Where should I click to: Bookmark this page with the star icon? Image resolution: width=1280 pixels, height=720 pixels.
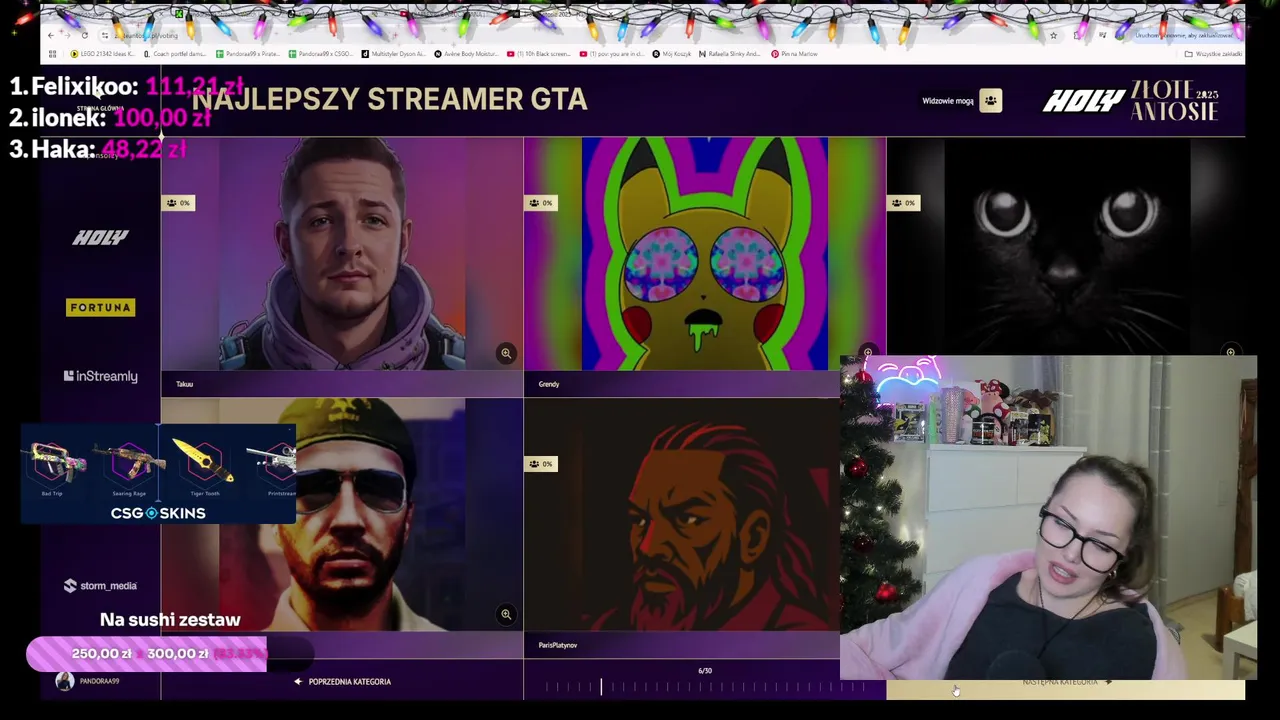pyautogui.click(x=1053, y=35)
